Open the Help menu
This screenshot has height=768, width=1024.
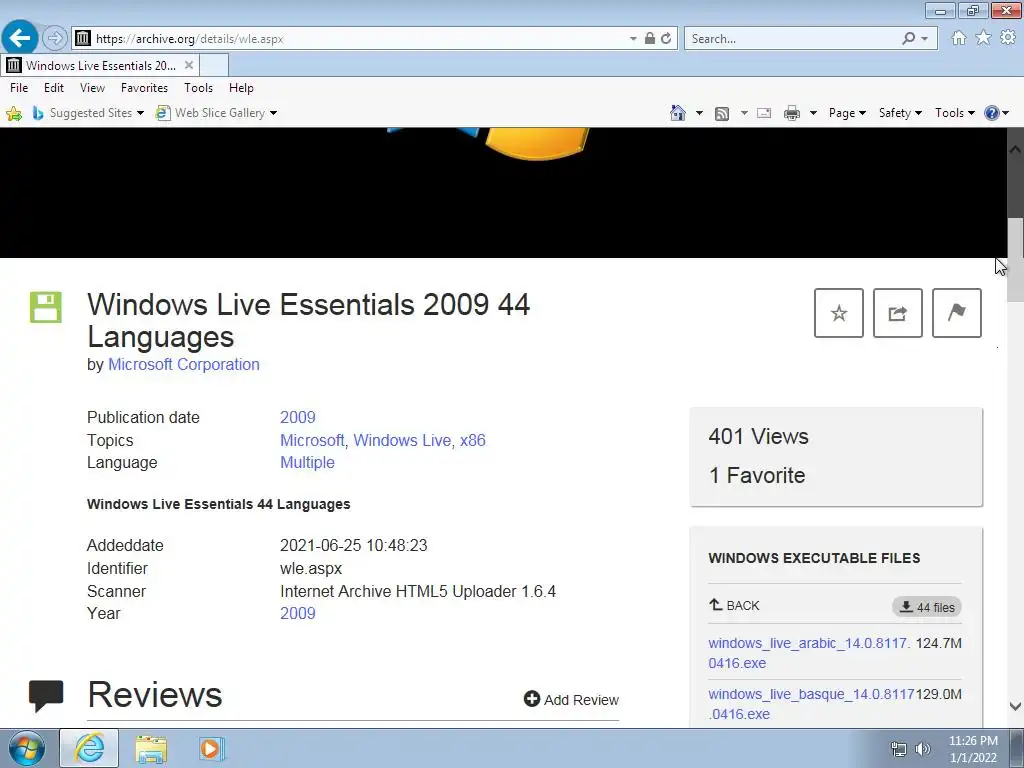(241, 88)
